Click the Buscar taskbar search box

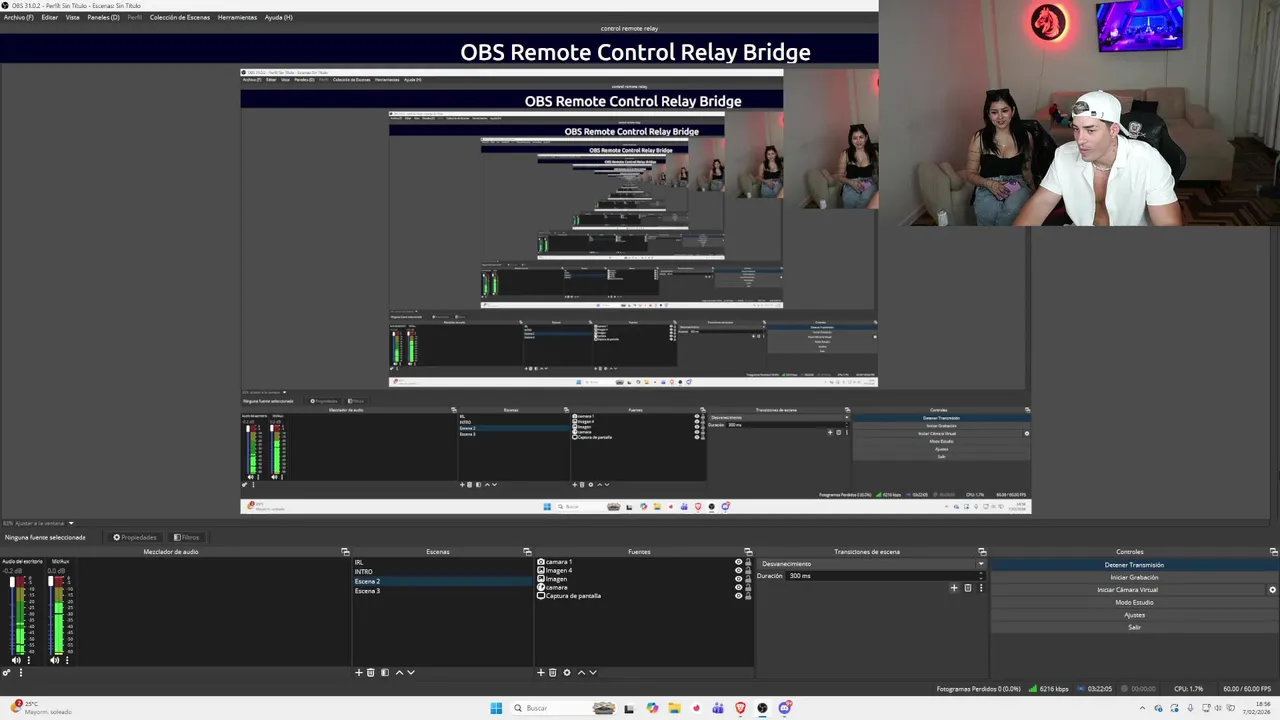click(565, 708)
